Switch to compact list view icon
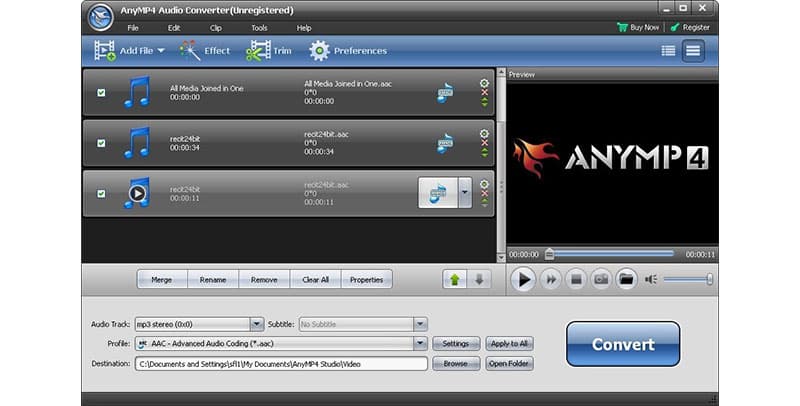Viewport: 800px width, 406px height. point(693,50)
